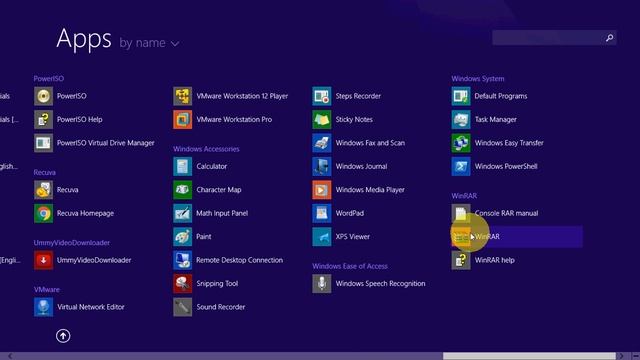Image resolution: width=640 pixels, height=360 pixels.
Task: Click the up arrow to return to Start
Action: [63, 336]
